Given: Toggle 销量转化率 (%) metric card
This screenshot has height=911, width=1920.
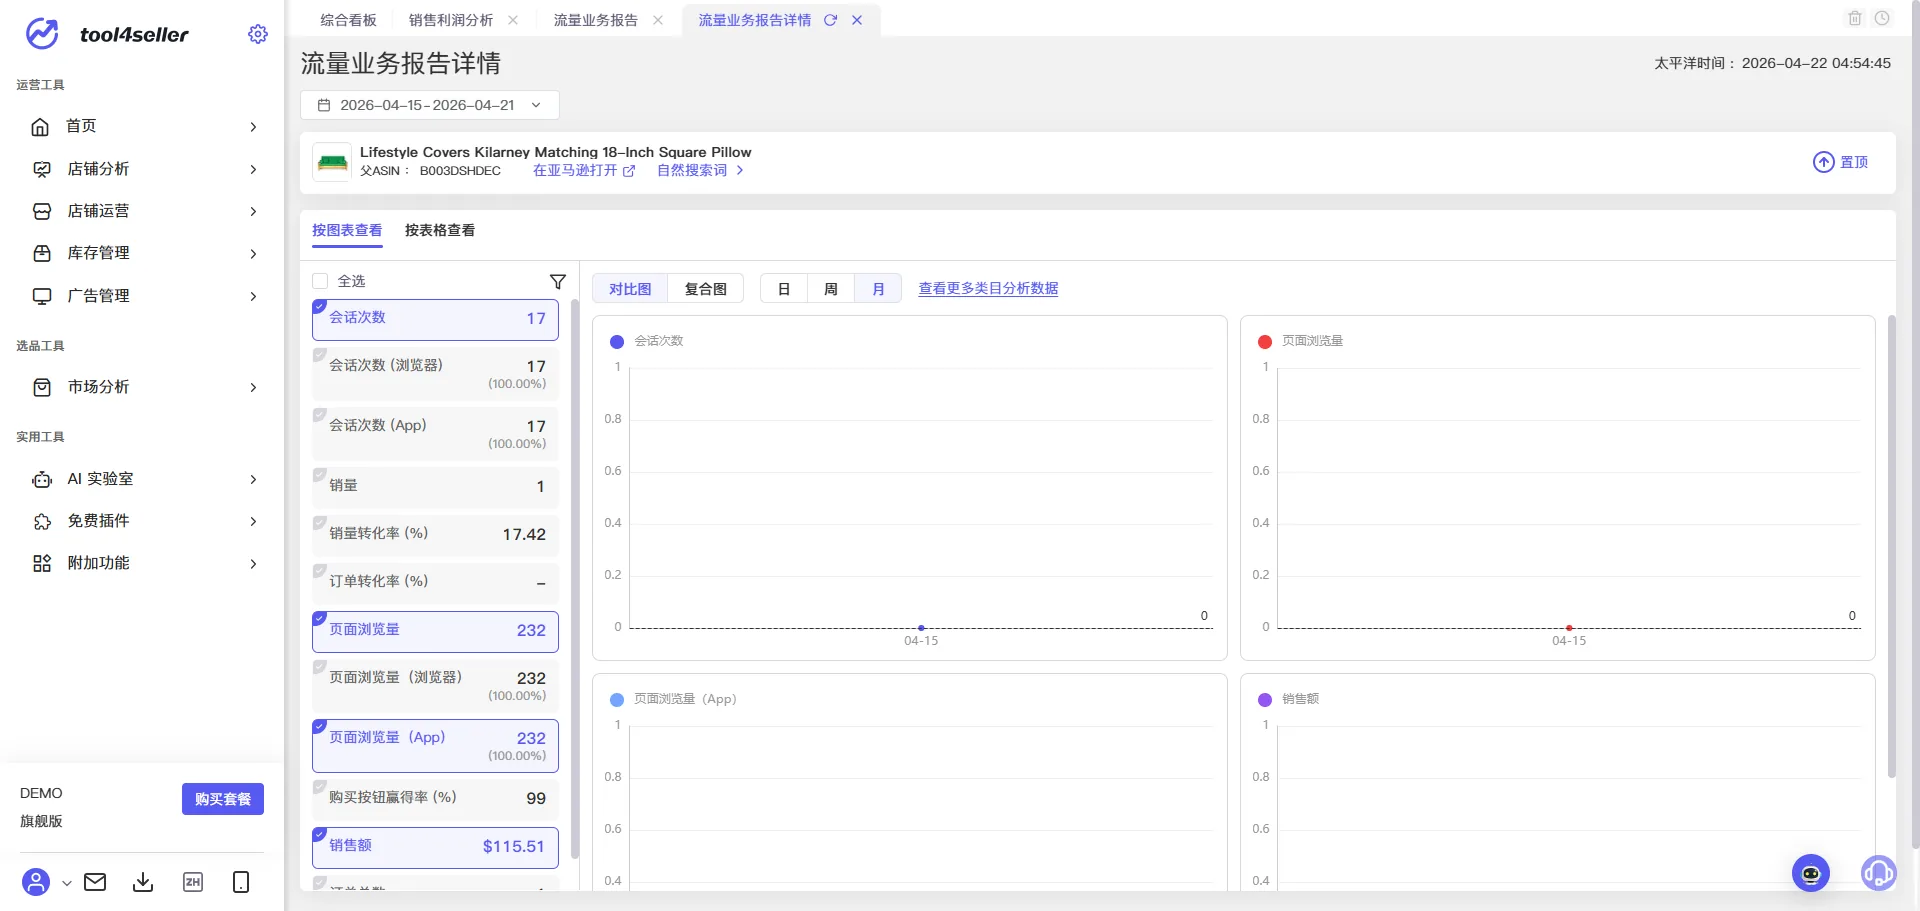Looking at the screenshot, I should pyautogui.click(x=435, y=535).
